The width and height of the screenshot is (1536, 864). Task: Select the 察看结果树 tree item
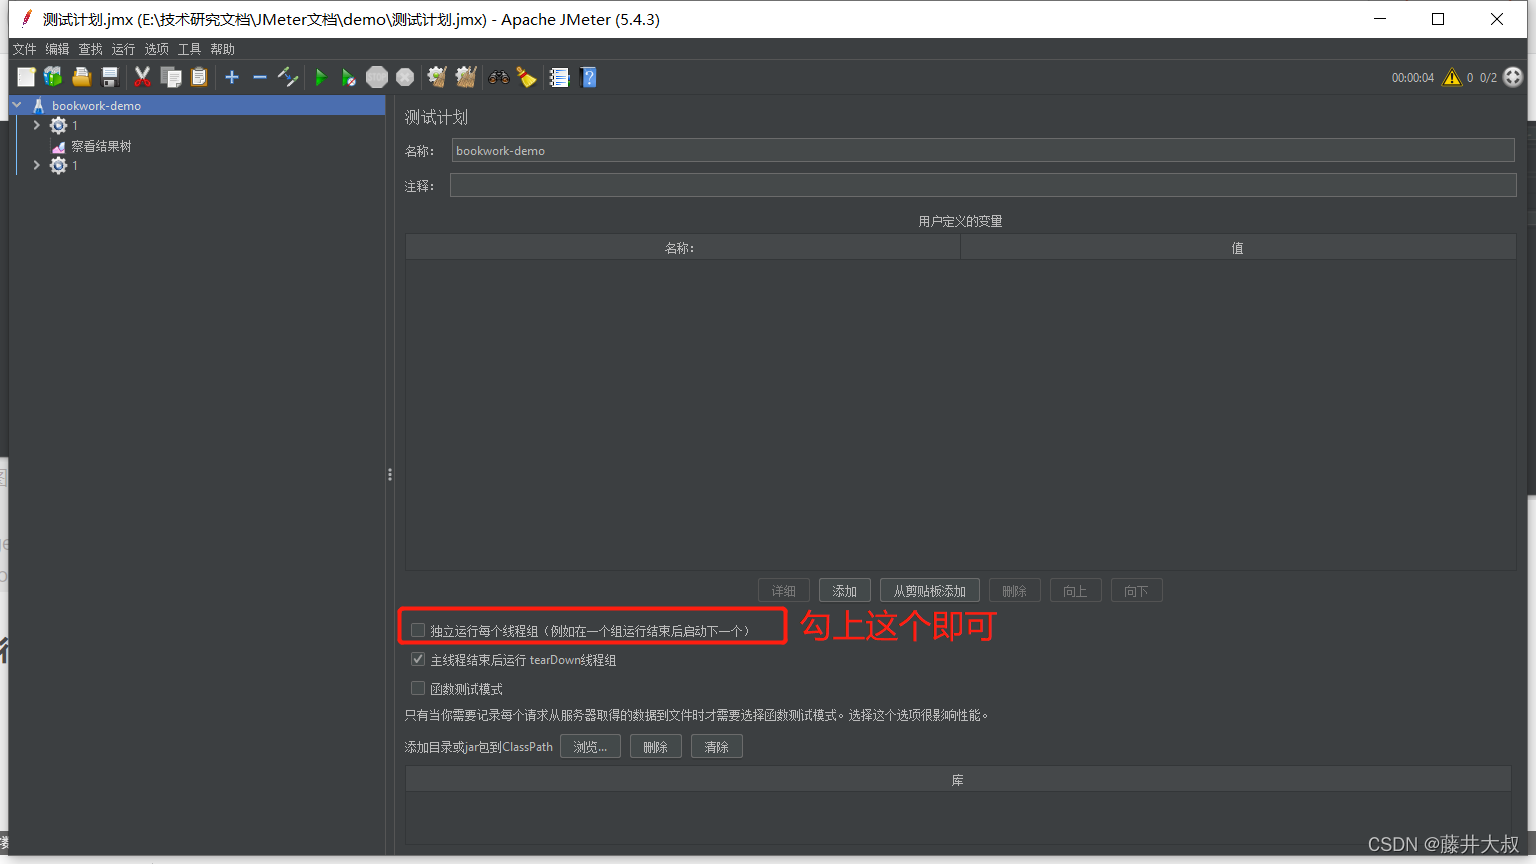(101, 146)
